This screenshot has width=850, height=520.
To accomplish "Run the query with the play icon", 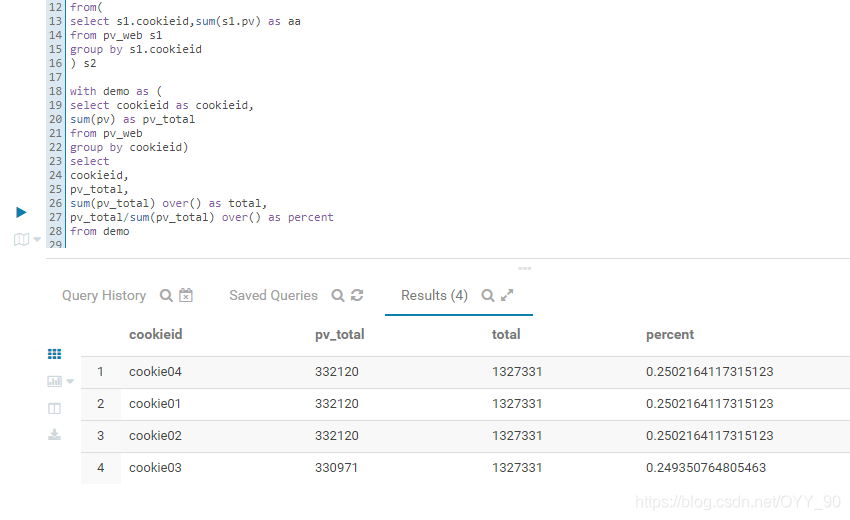I will point(21,212).
